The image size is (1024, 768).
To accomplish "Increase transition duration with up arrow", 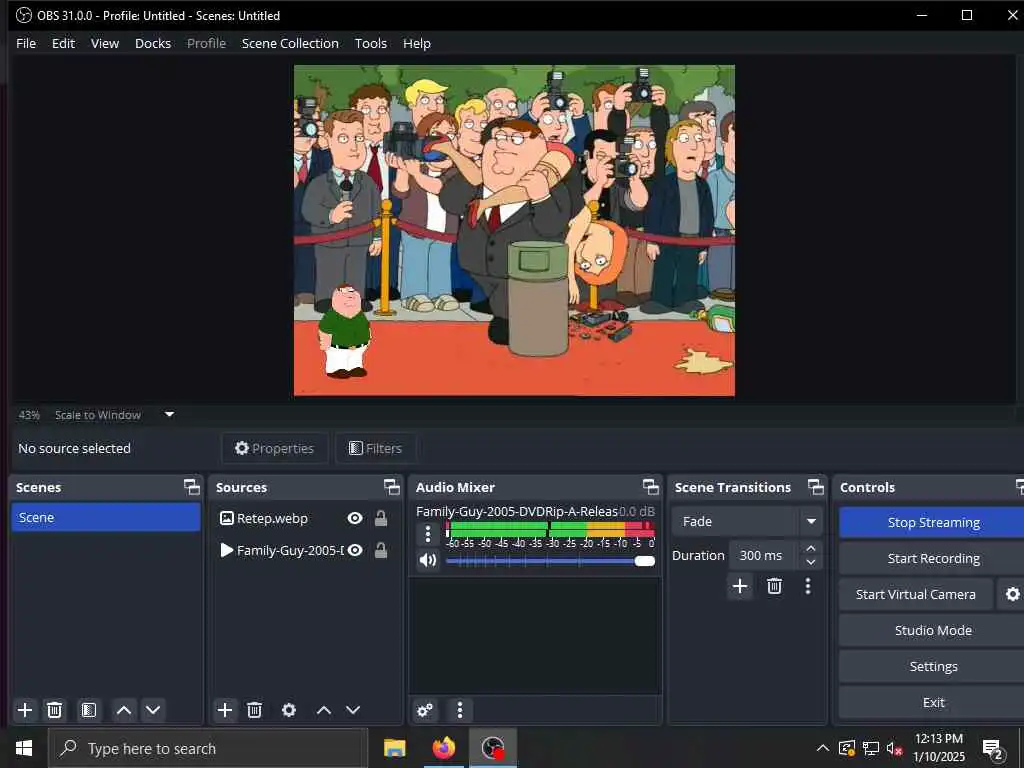I will tap(811, 549).
